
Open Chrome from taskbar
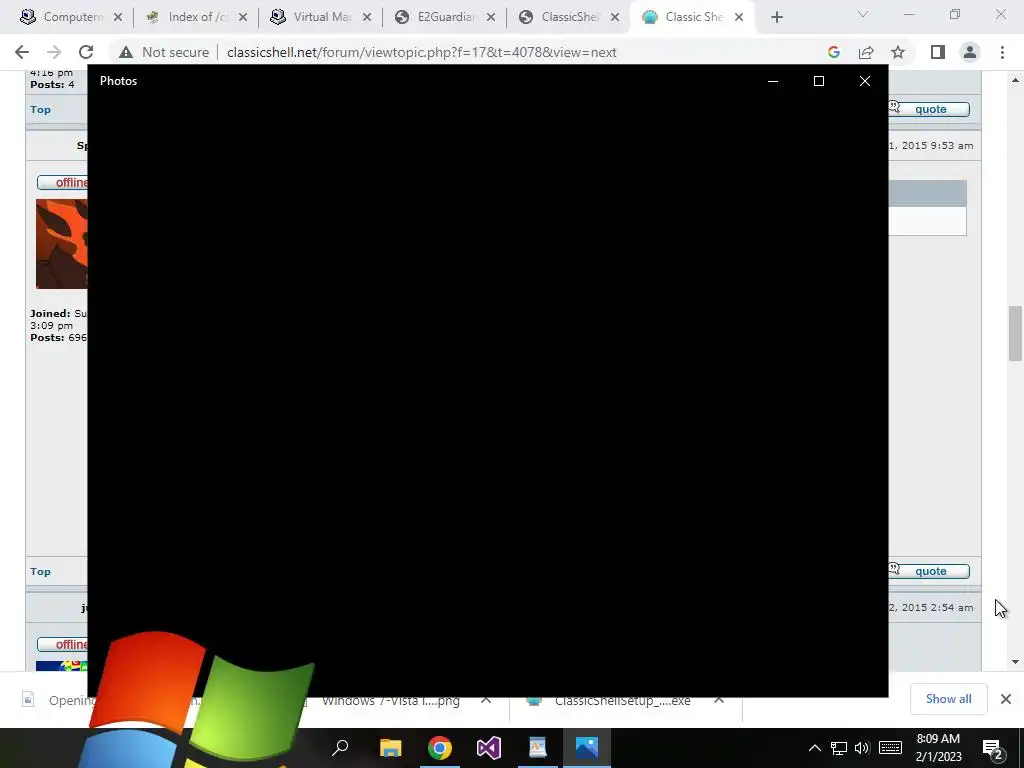tap(440, 748)
